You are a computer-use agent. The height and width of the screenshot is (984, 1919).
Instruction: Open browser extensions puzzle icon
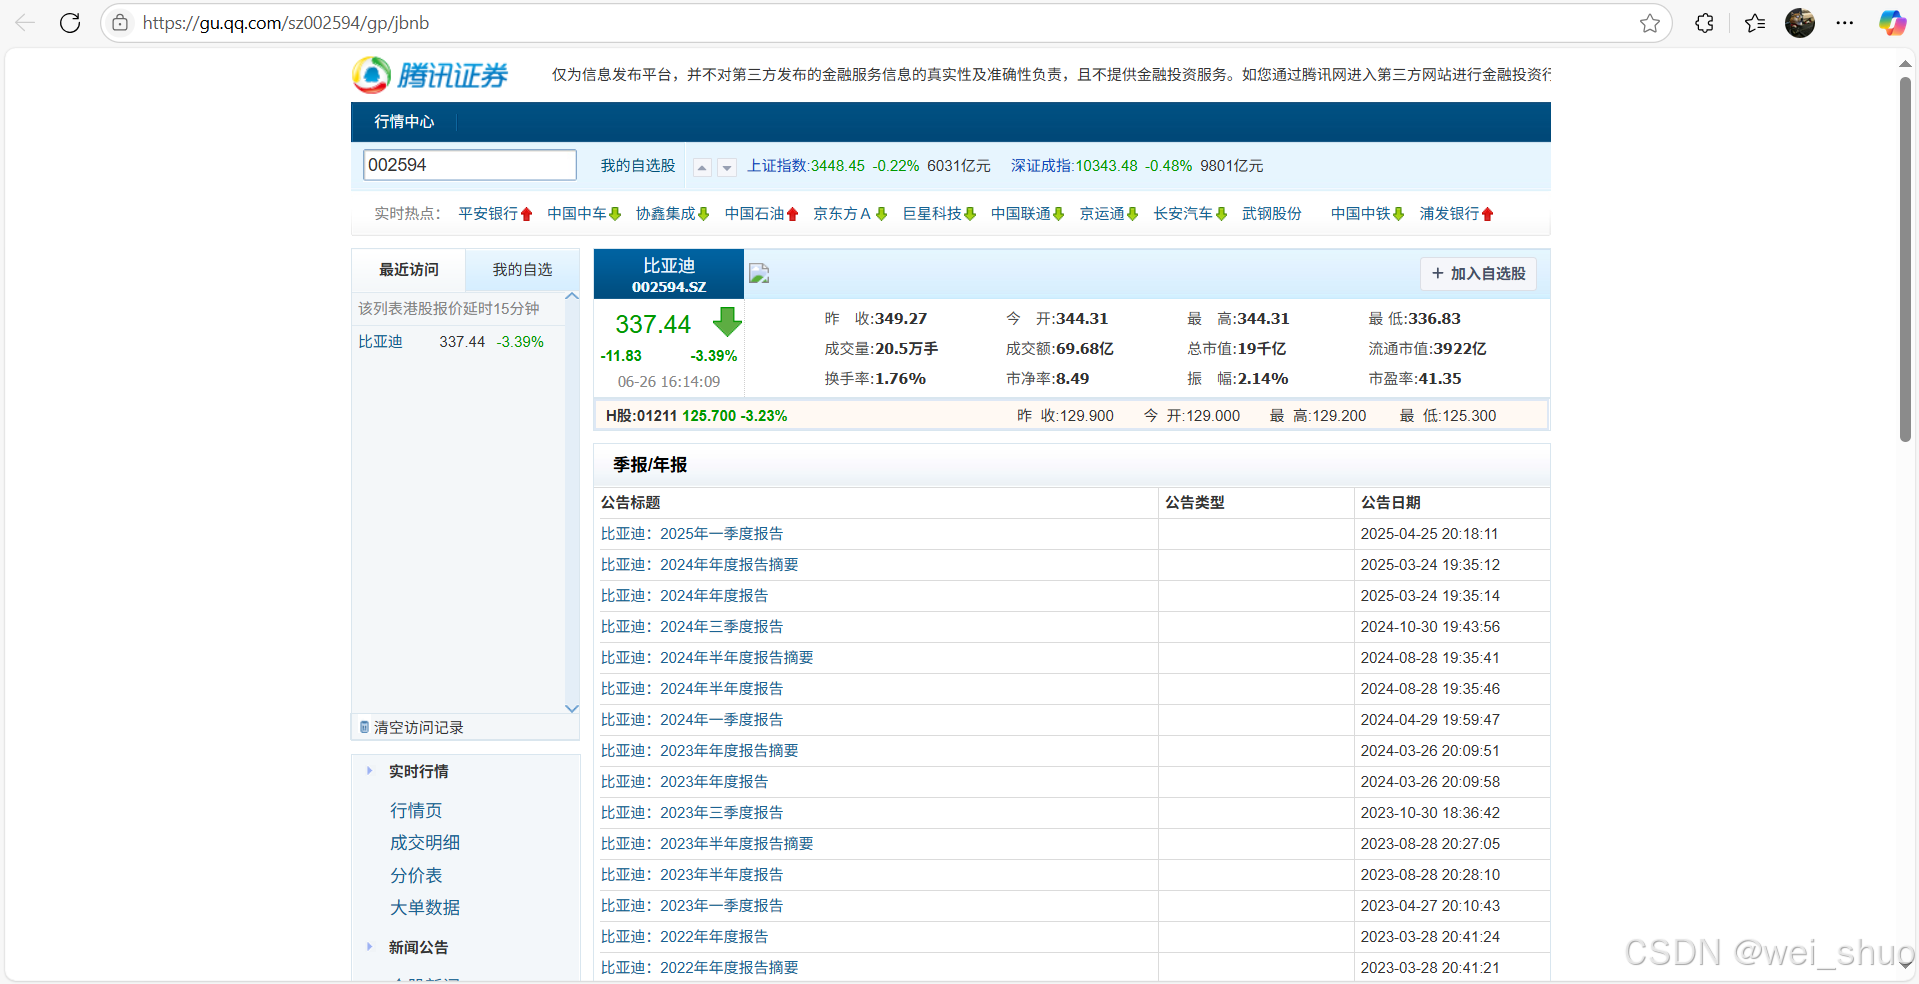pyautogui.click(x=1705, y=23)
